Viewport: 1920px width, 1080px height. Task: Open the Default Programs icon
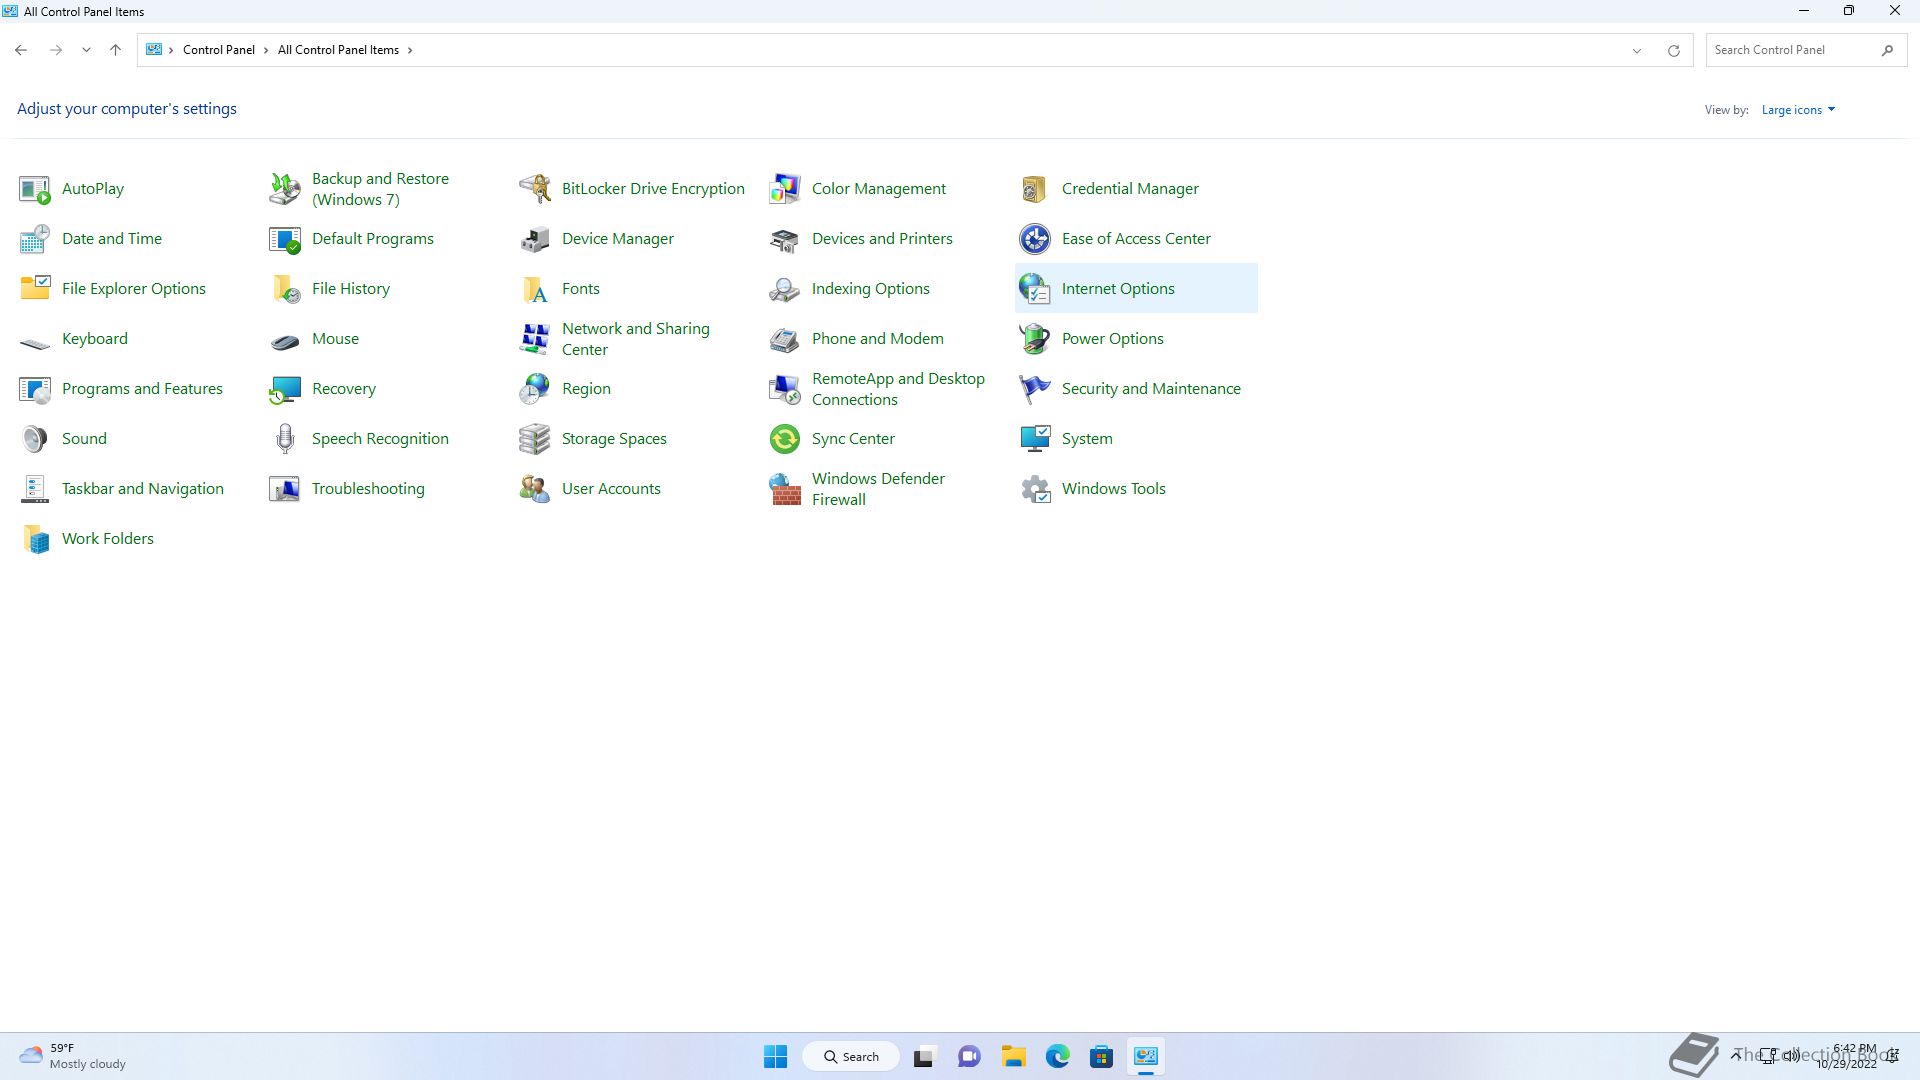(285, 239)
